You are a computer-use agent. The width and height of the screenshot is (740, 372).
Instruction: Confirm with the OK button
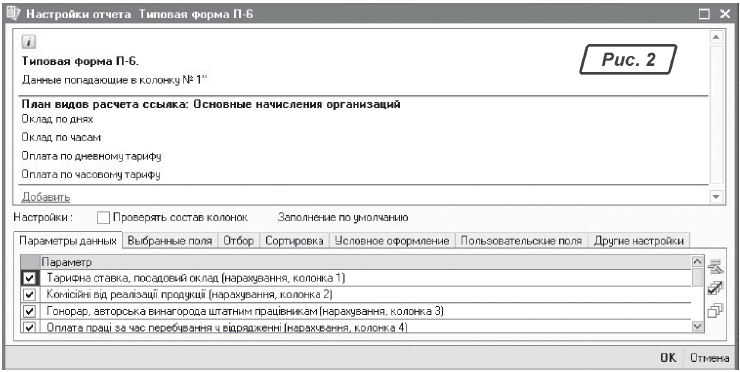668,358
